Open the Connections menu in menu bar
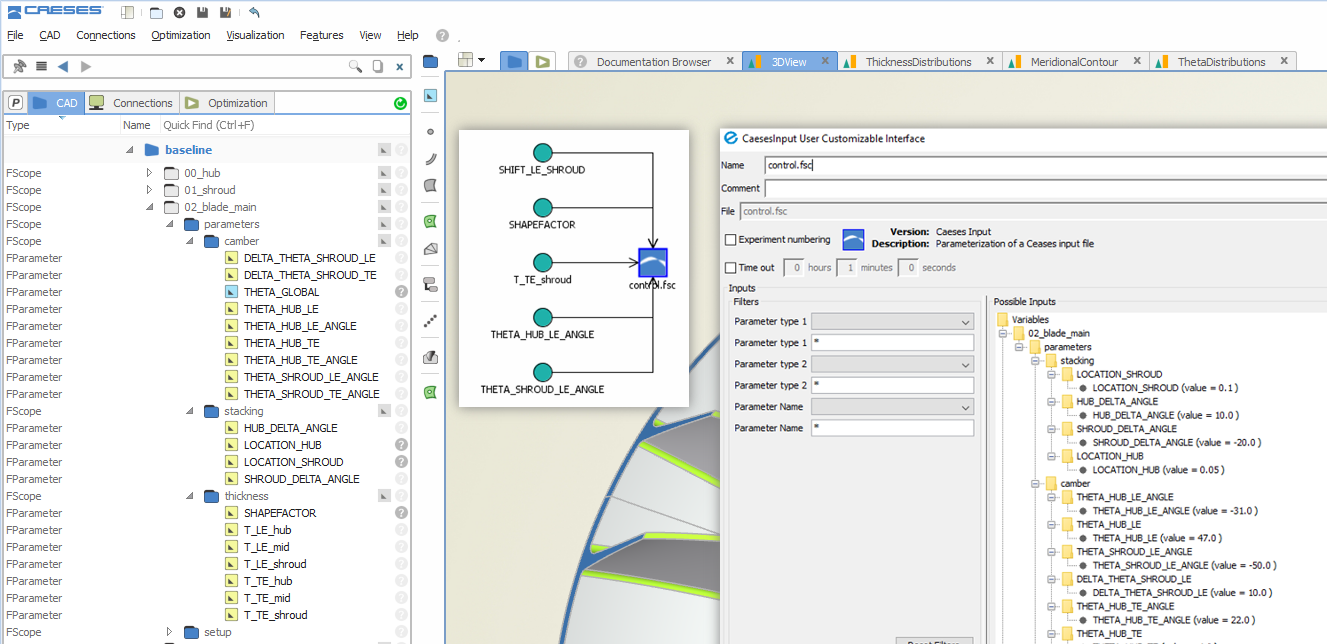 (x=106, y=35)
